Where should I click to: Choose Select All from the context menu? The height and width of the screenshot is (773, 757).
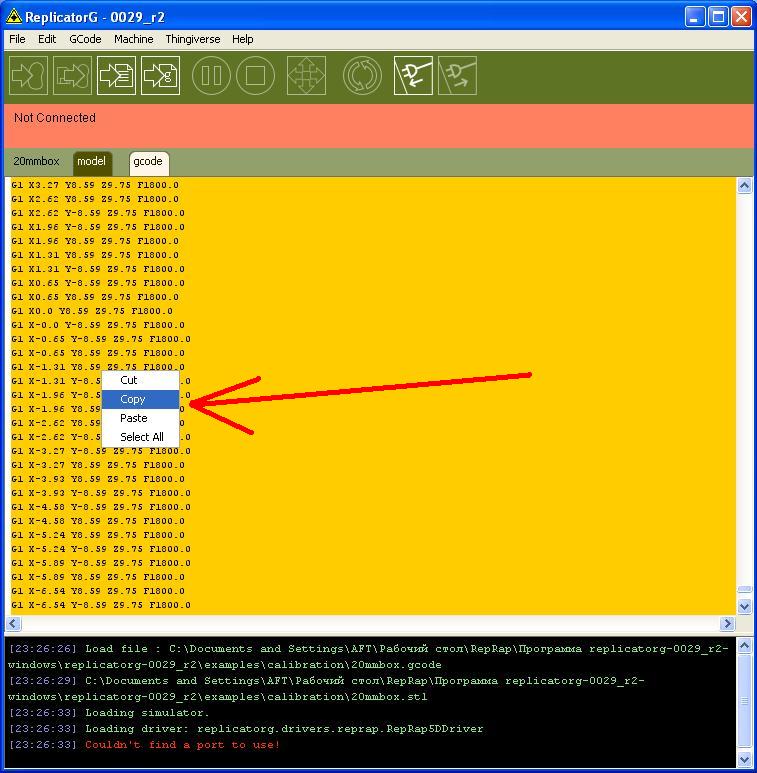pos(140,437)
